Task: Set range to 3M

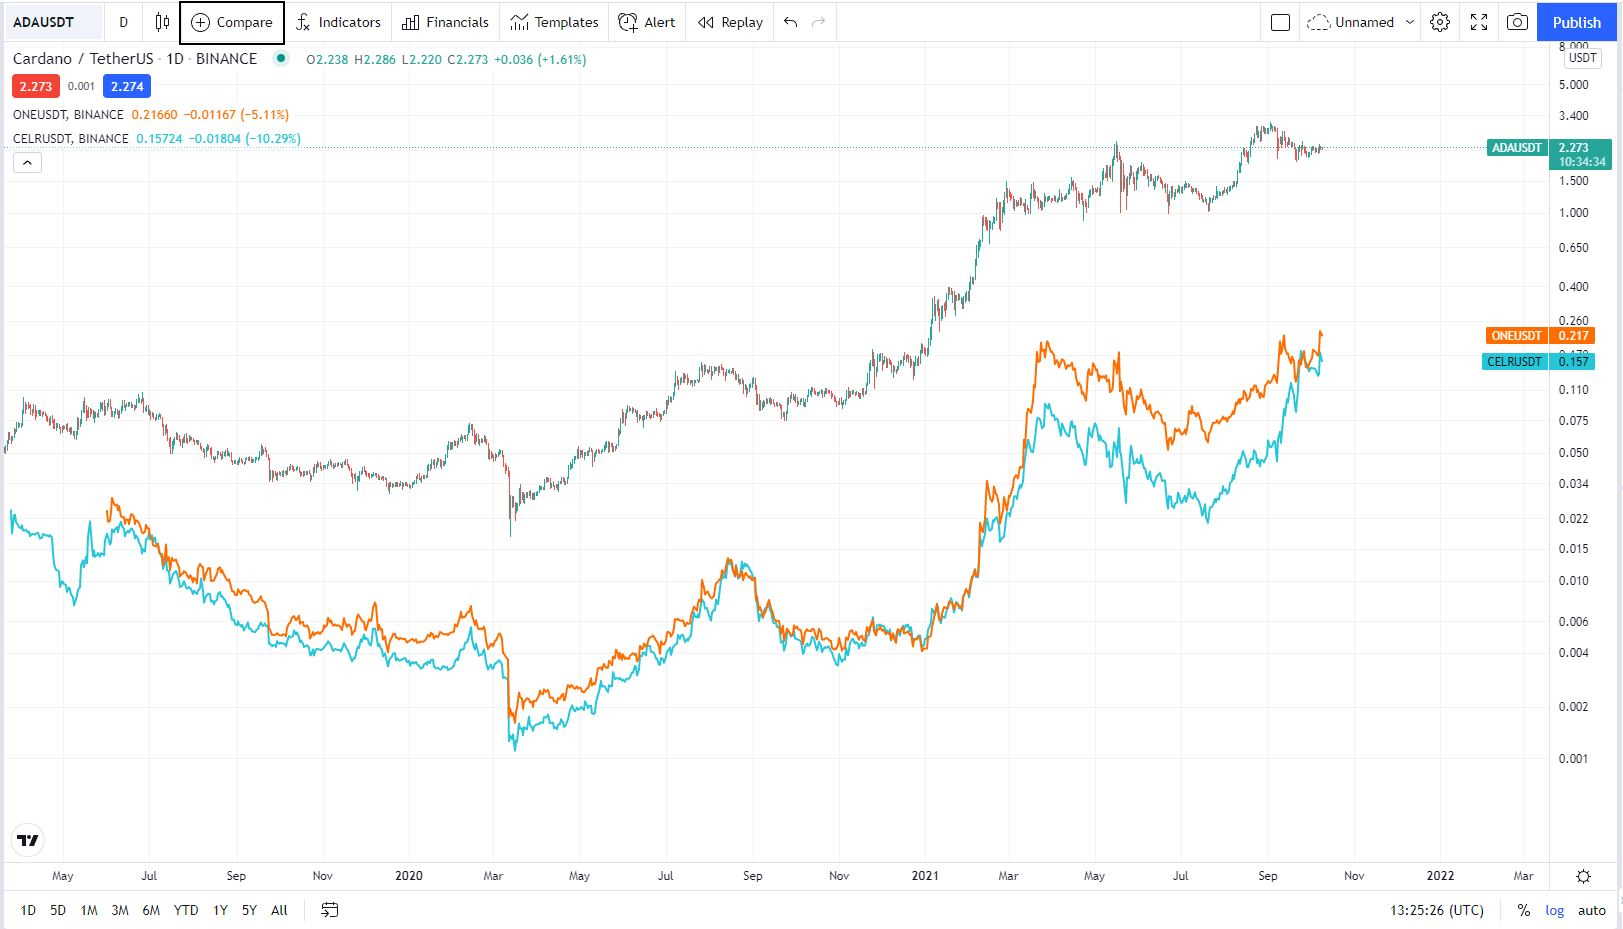Action: (120, 910)
